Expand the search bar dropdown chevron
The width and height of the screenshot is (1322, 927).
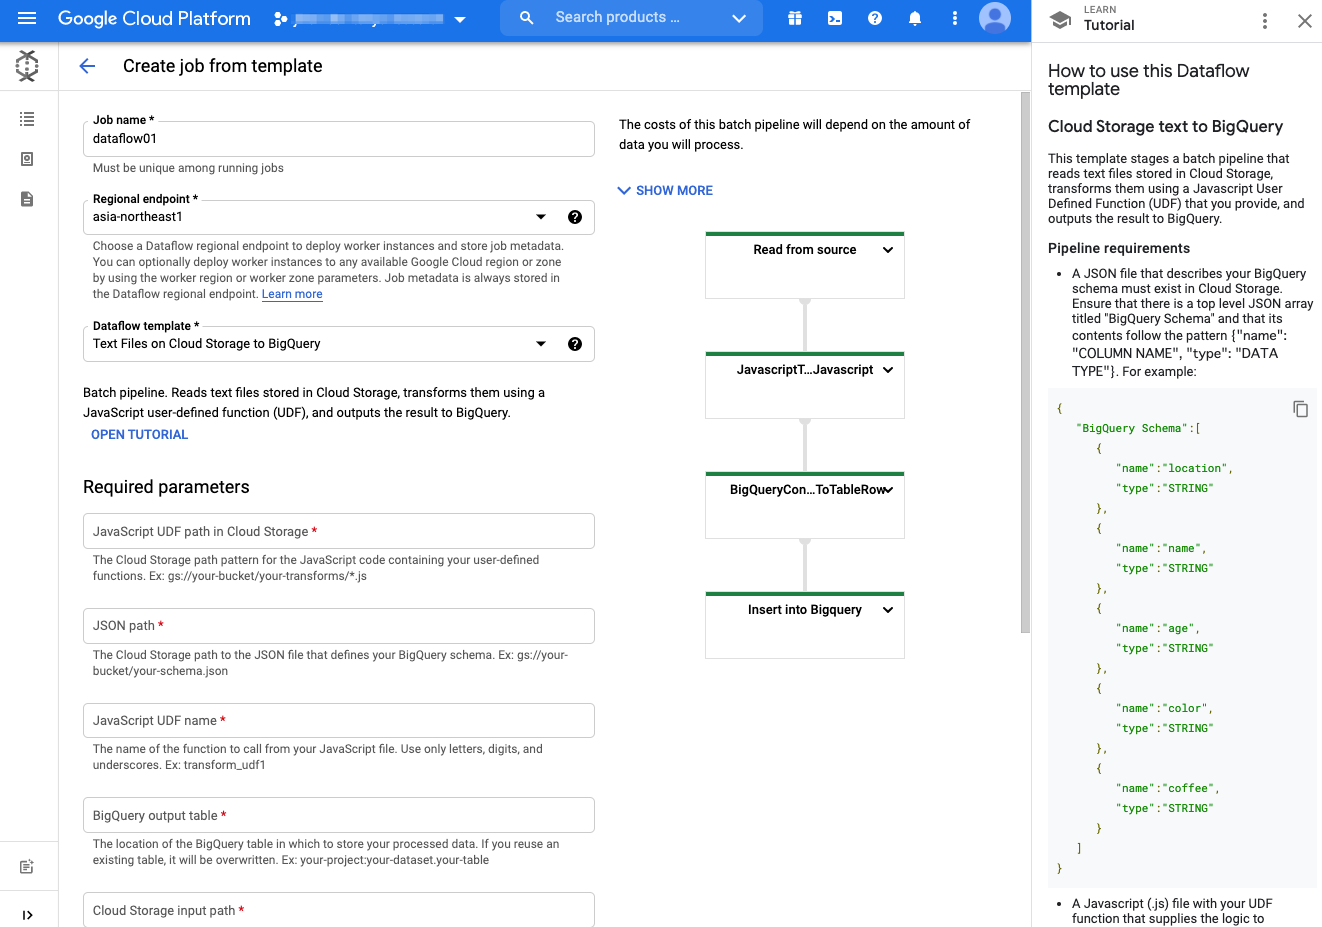click(739, 18)
